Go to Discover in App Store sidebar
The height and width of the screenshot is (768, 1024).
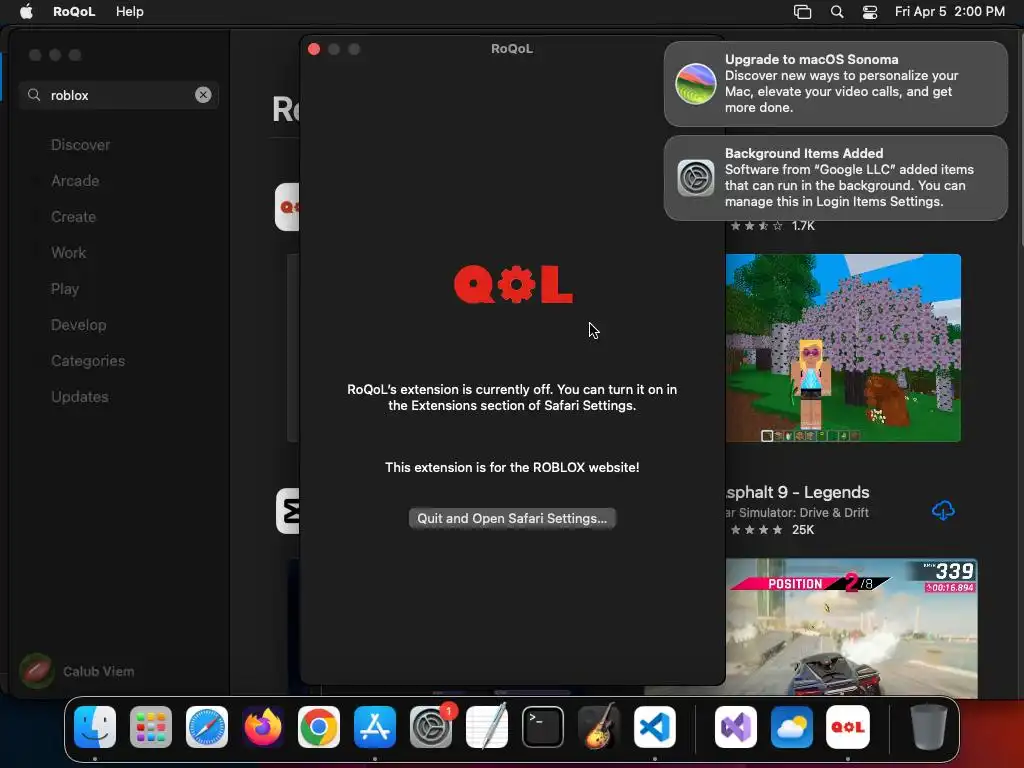point(80,145)
